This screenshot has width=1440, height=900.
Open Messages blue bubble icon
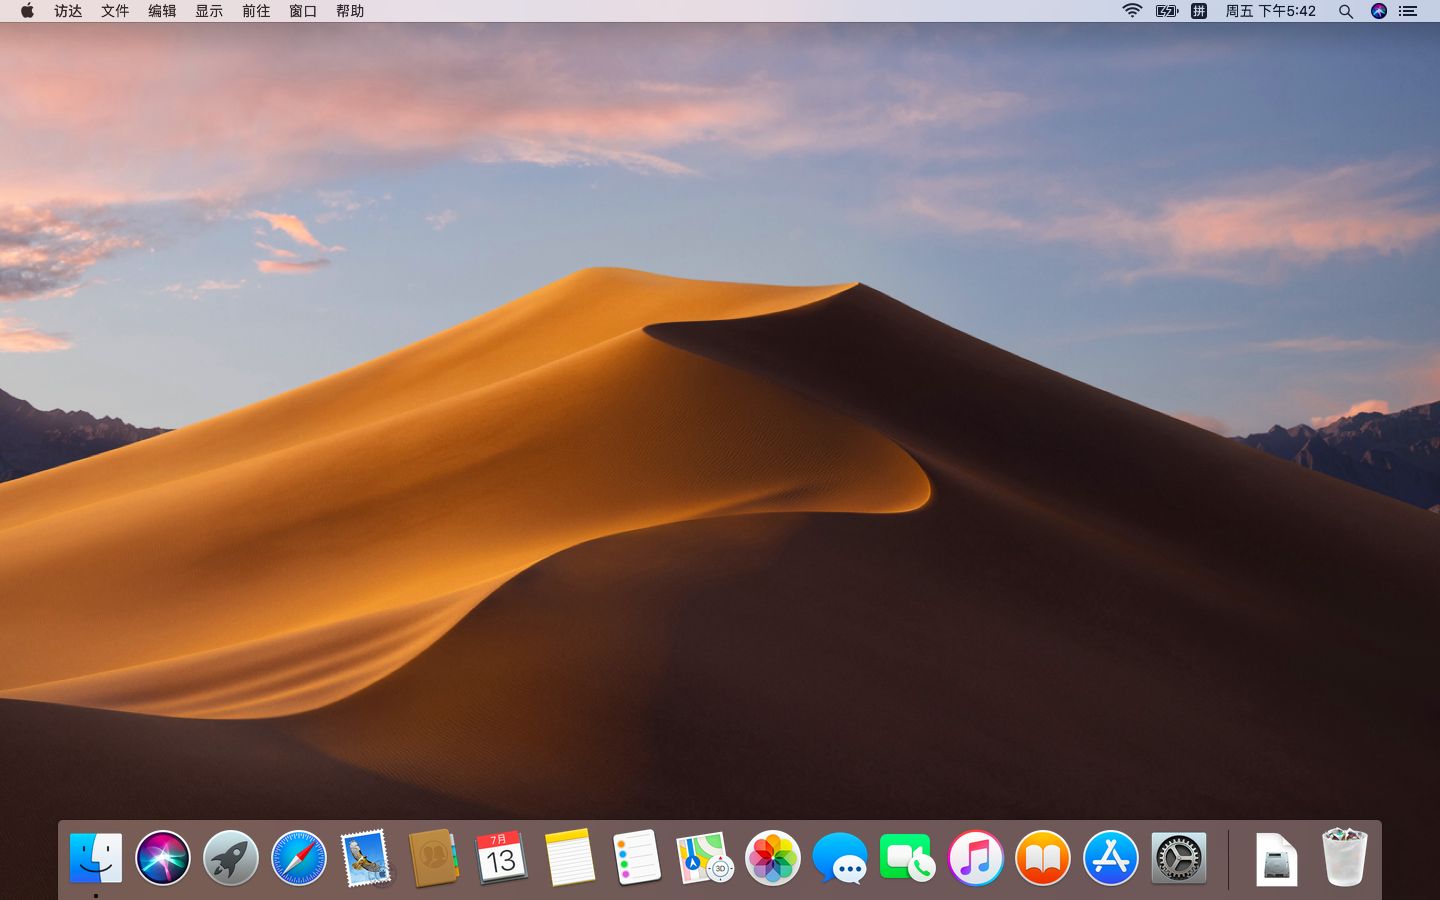tap(840, 858)
